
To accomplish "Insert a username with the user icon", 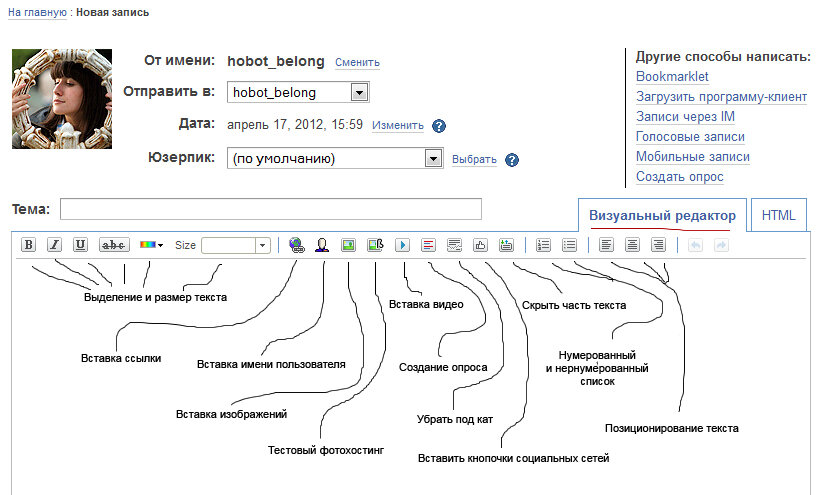I will (323, 244).
